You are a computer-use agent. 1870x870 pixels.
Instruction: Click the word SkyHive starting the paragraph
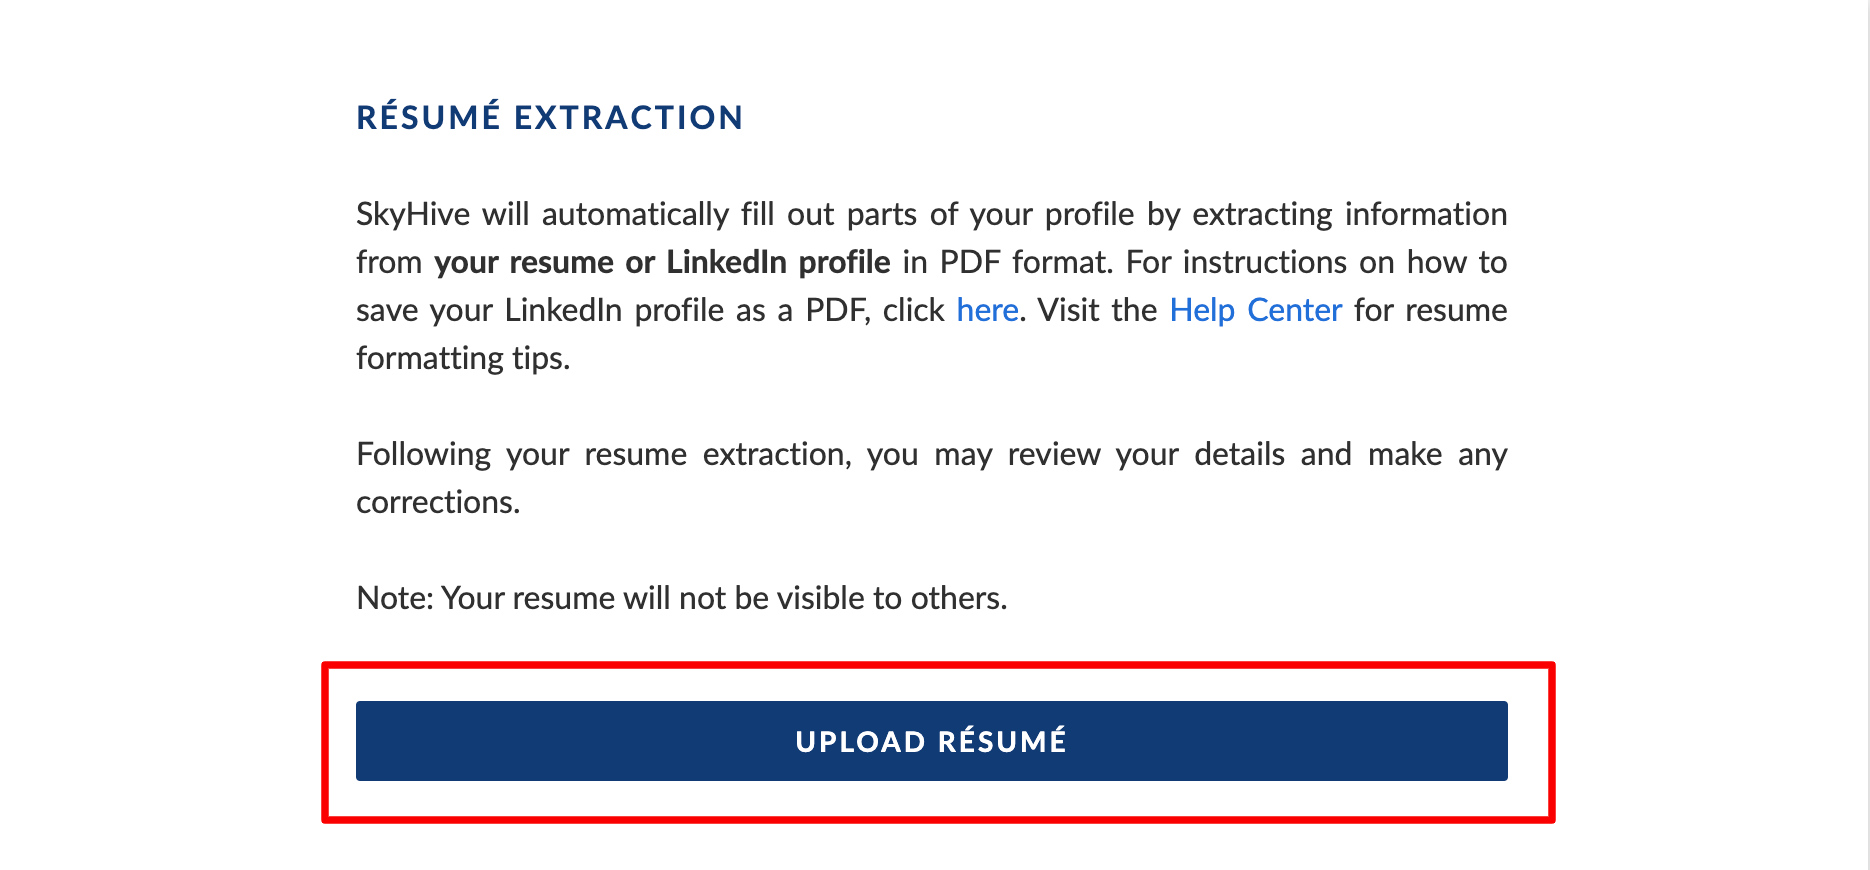point(413,214)
